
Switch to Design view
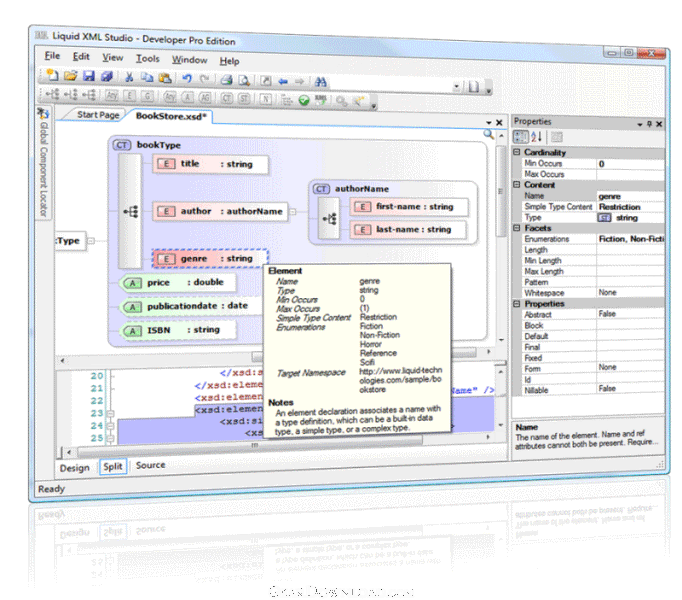74,468
